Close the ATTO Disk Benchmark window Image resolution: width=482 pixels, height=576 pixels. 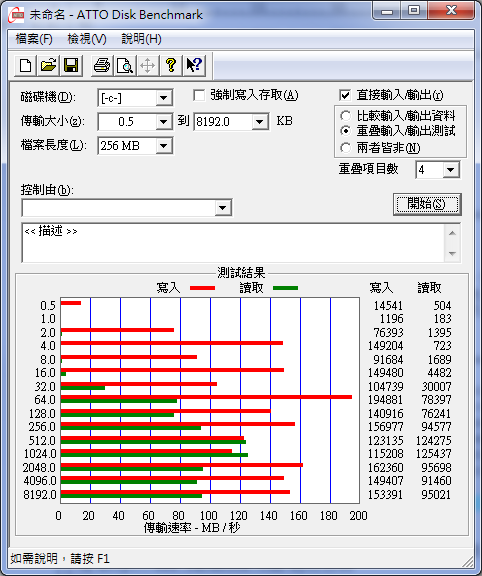click(451, 11)
